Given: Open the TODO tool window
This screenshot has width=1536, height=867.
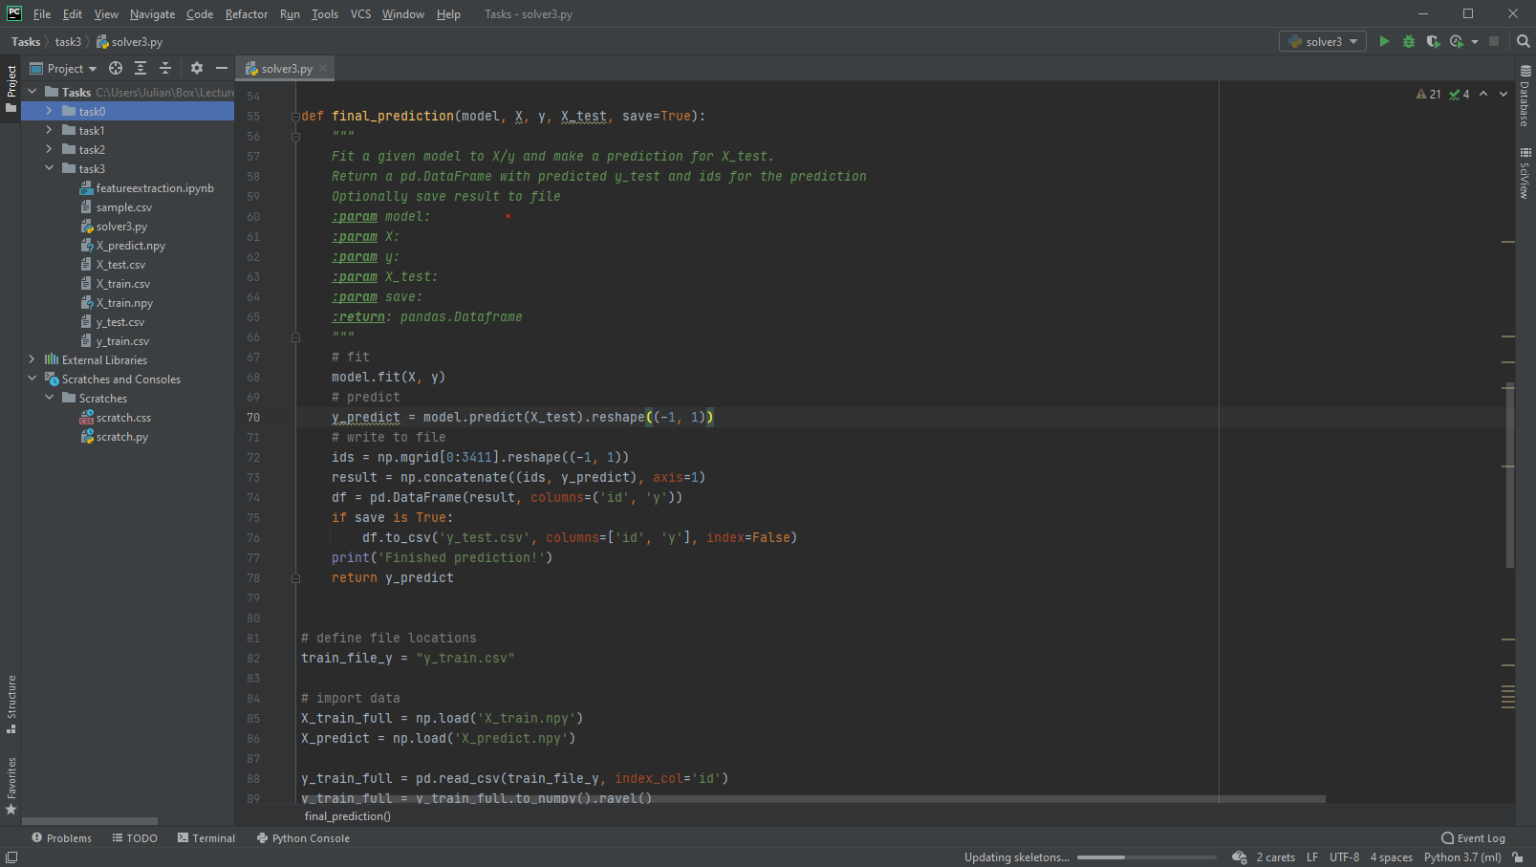Looking at the screenshot, I should coord(135,838).
